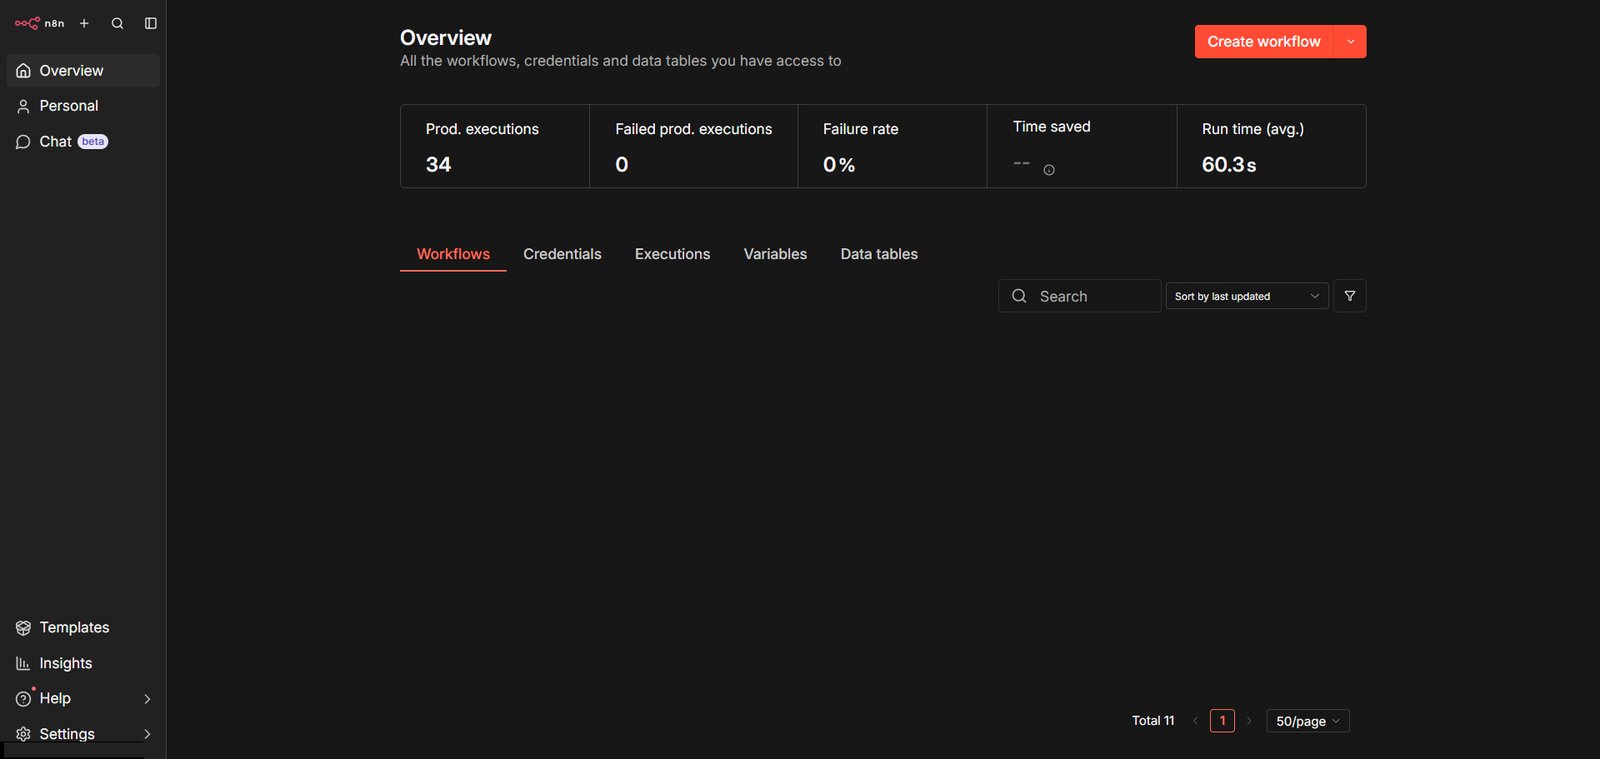Open Insights from sidebar
1600x759 pixels.
tap(83, 664)
